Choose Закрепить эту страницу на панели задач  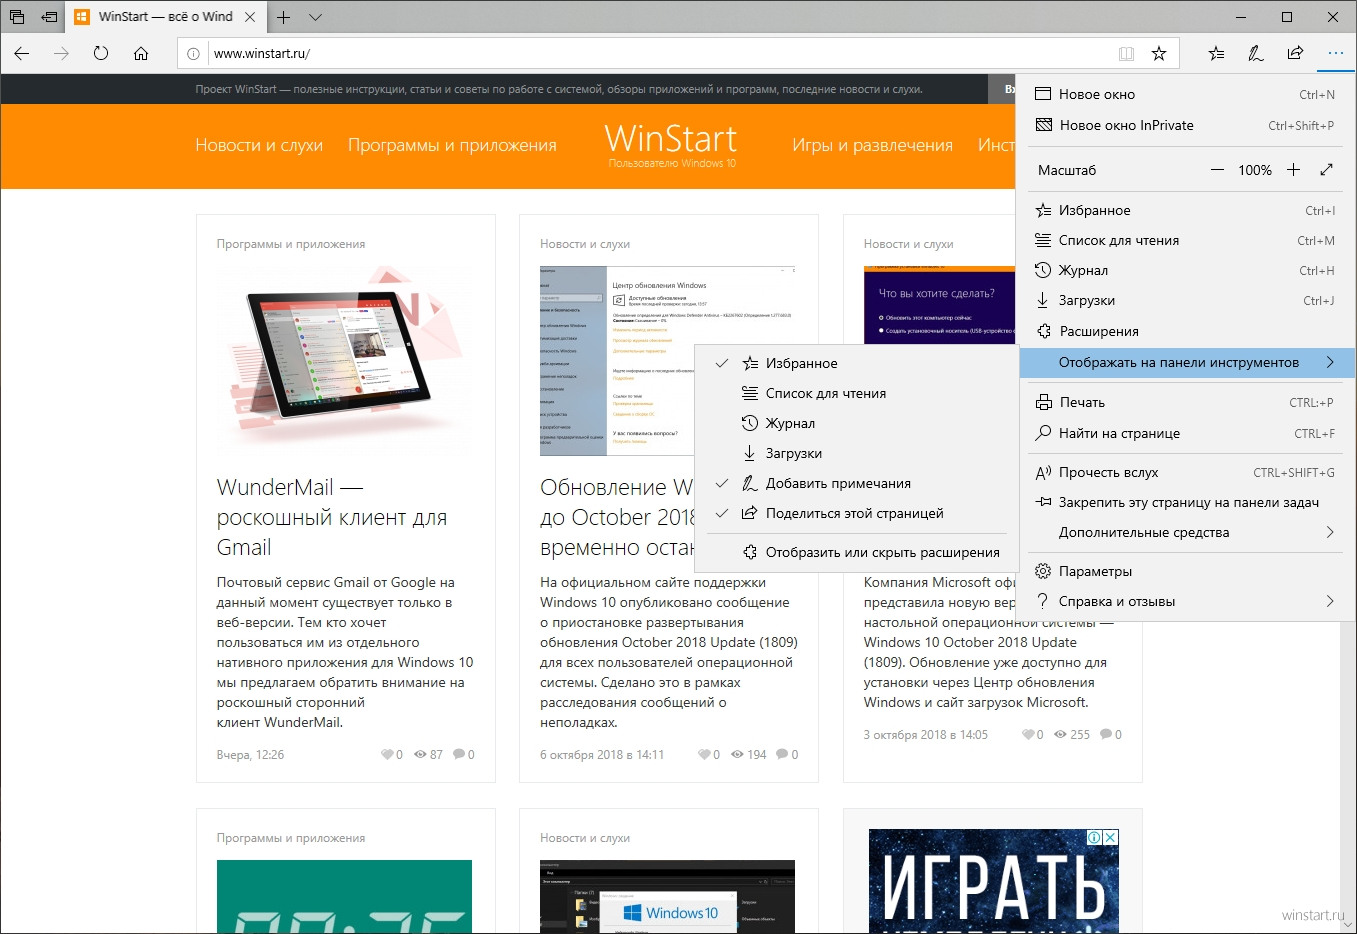click(1185, 502)
